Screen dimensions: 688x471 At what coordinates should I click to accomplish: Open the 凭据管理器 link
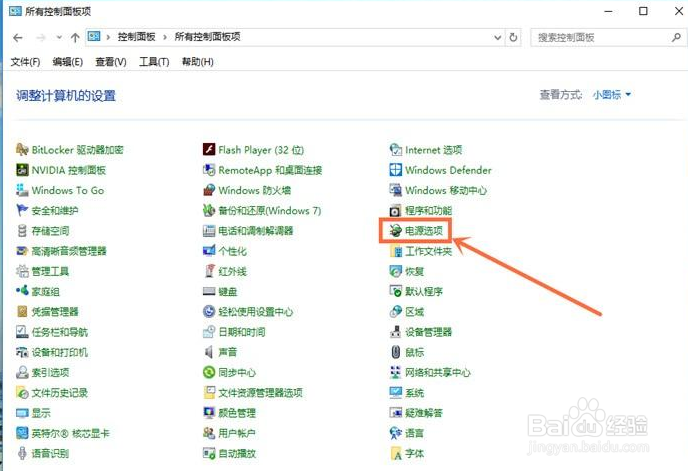55,312
